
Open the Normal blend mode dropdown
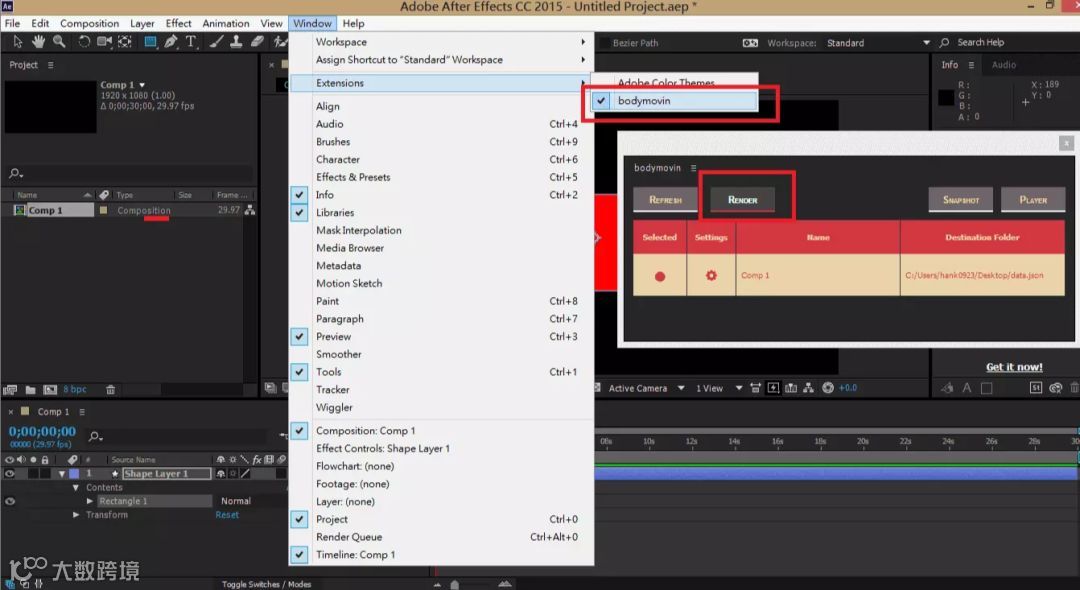coord(236,501)
